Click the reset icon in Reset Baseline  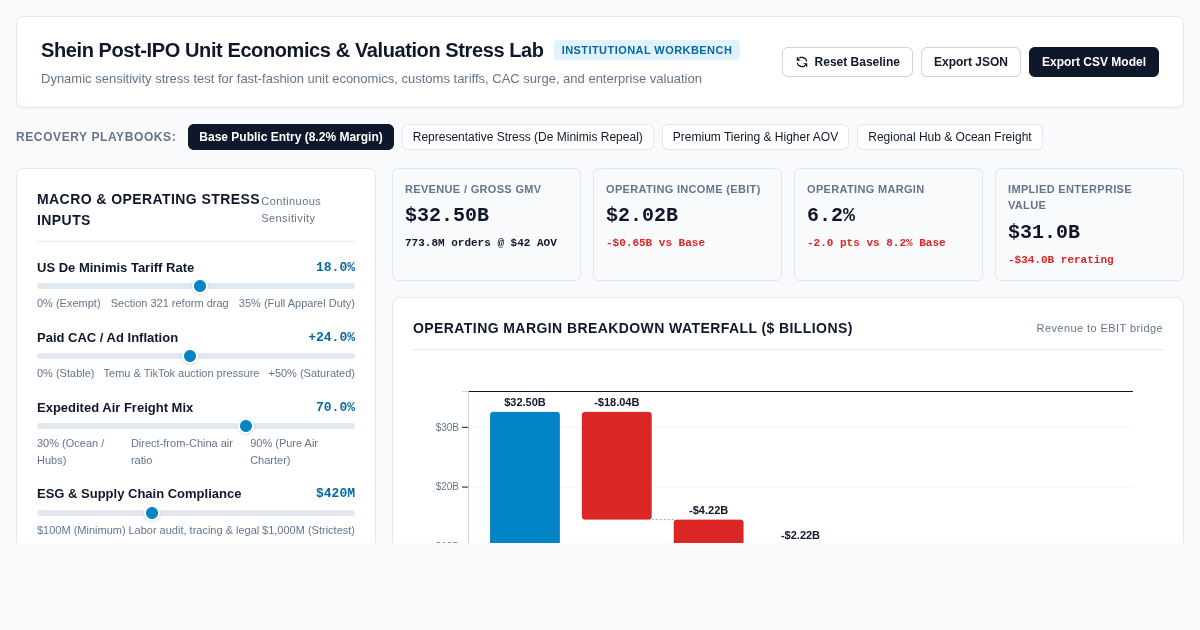[x=802, y=62]
